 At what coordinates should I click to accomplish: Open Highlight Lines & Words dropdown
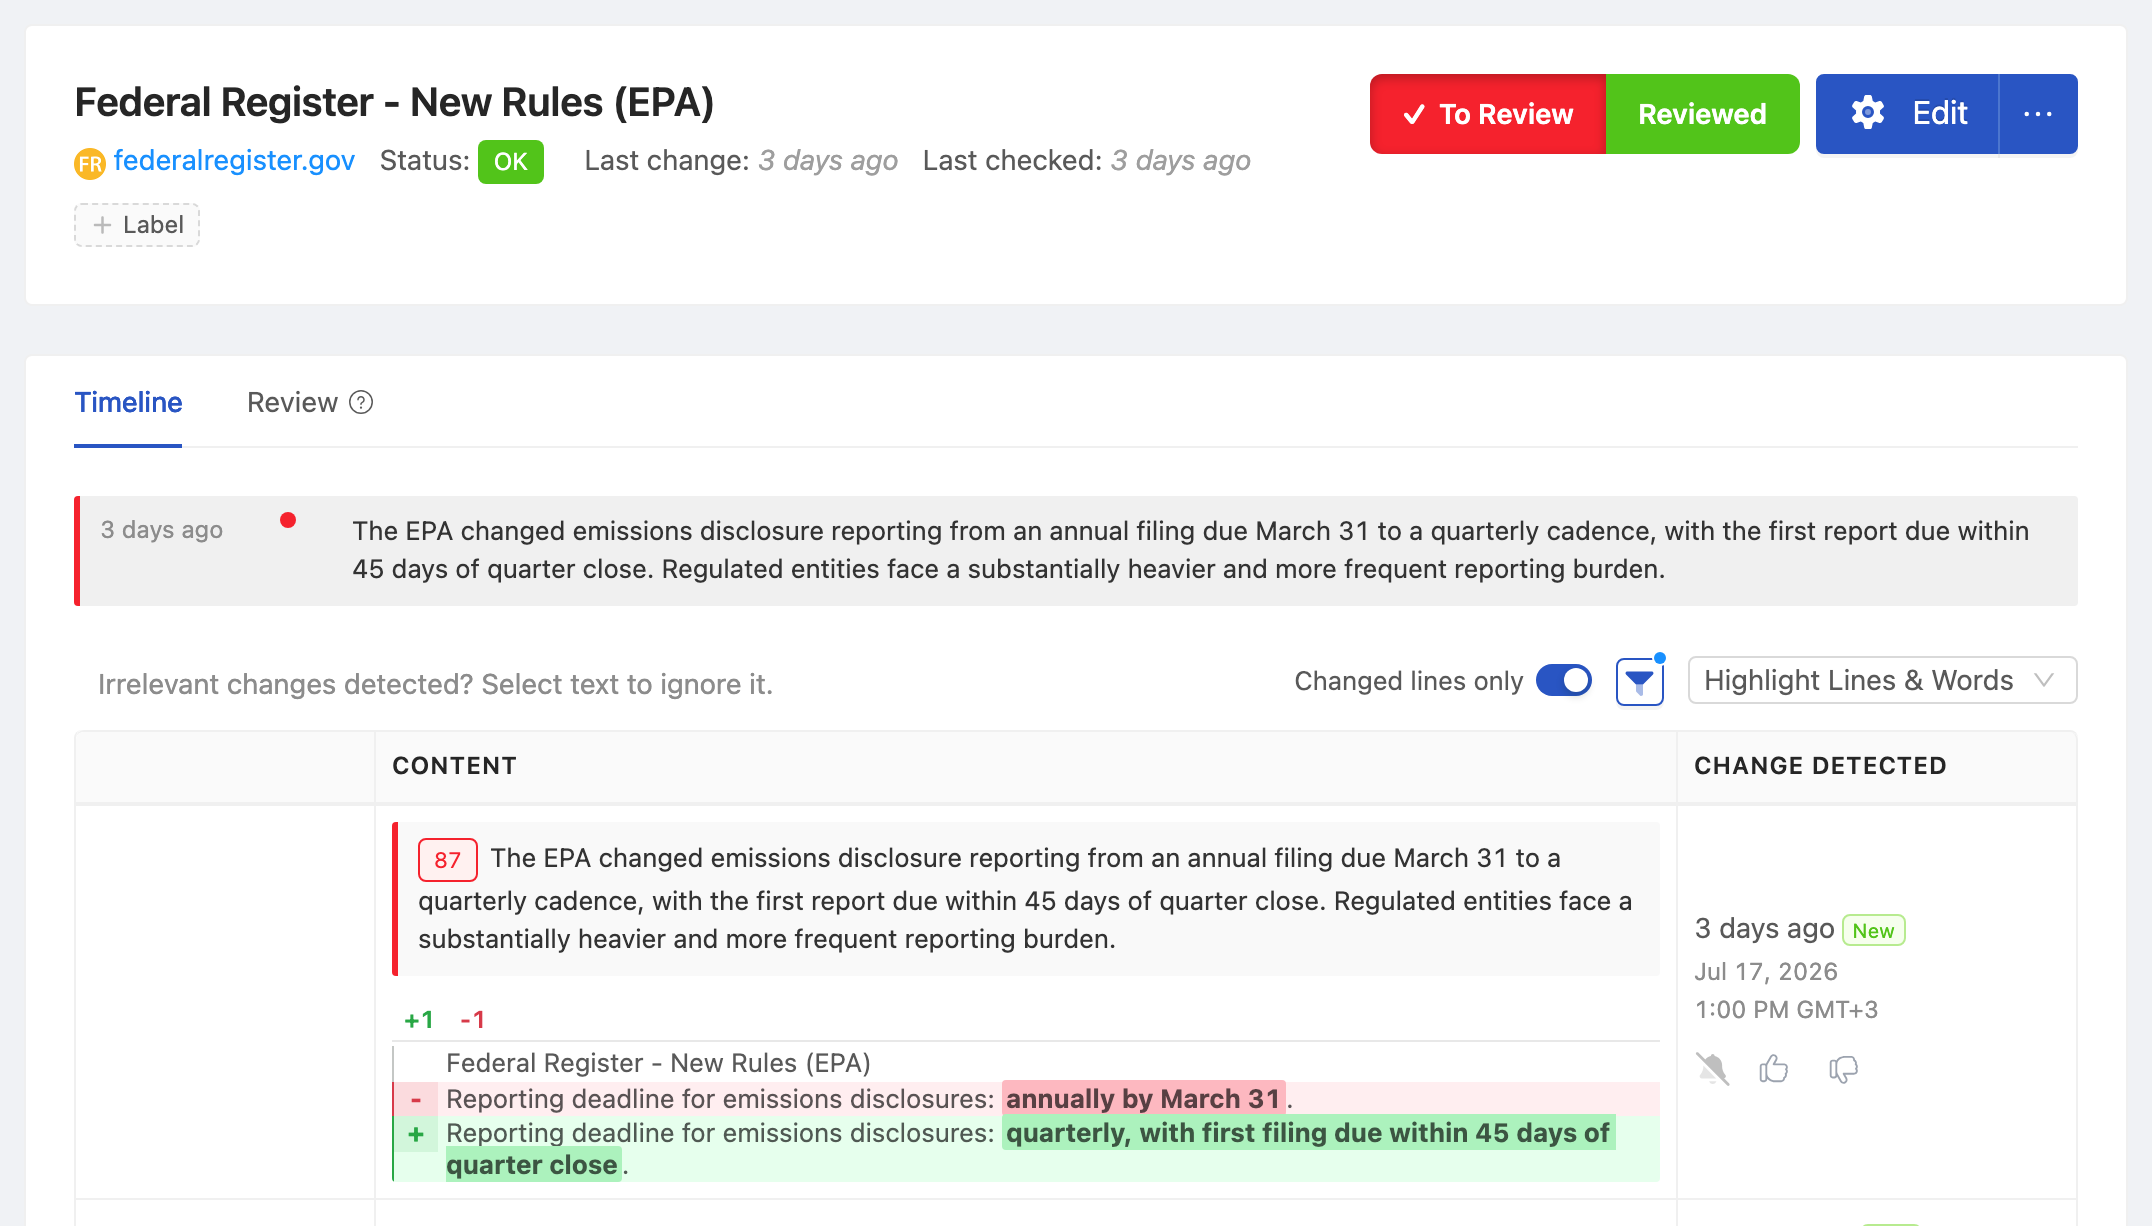tap(1882, 681)
